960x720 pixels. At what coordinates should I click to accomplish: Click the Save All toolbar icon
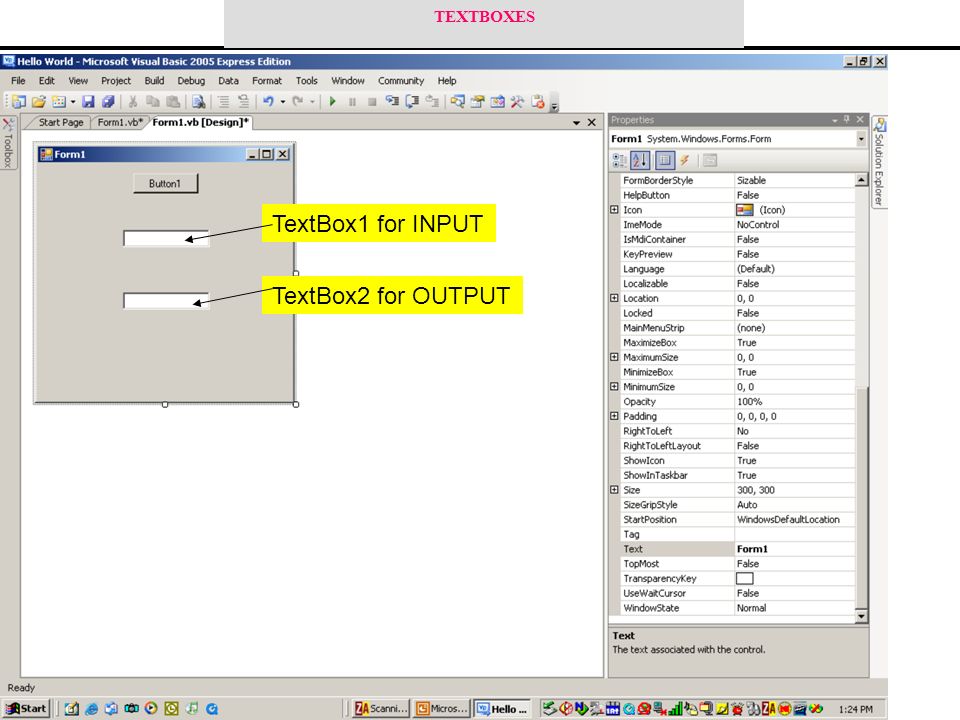coord(108,102)
